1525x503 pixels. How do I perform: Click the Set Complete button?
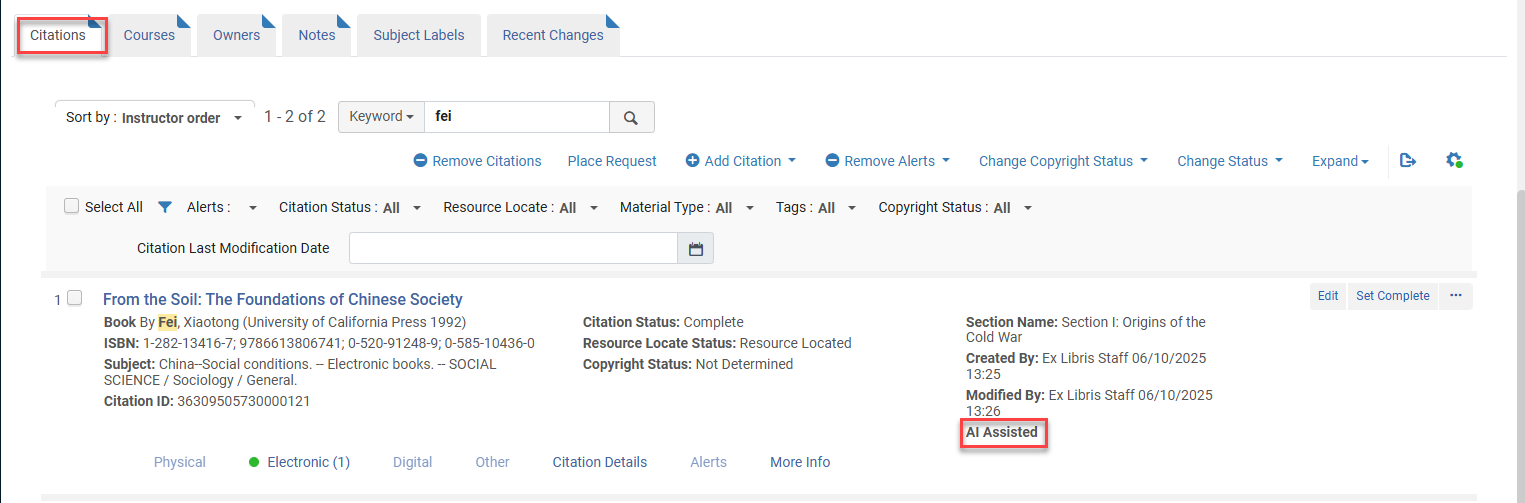point(1393,296)
